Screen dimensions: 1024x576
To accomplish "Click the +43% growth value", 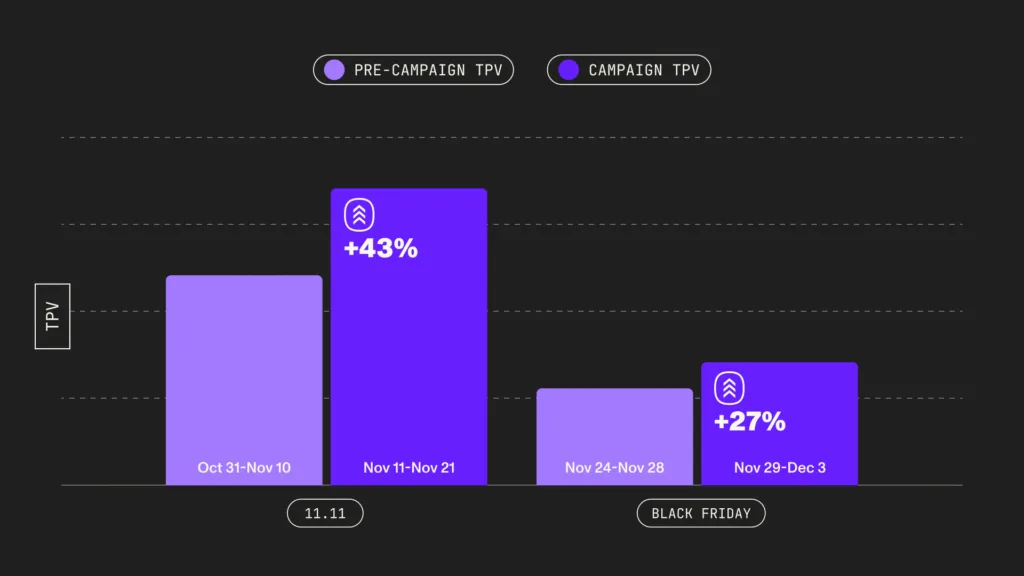I will [381, 248].
